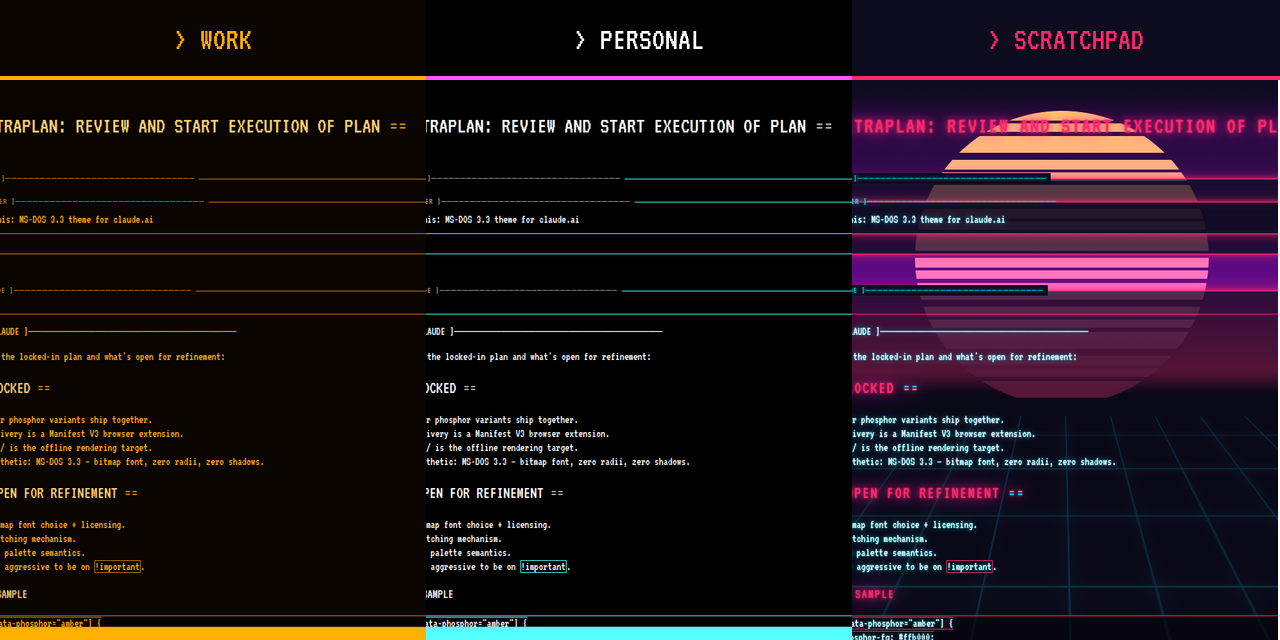Open the SCRATCHPAD theme tab

pos(1078,40)
